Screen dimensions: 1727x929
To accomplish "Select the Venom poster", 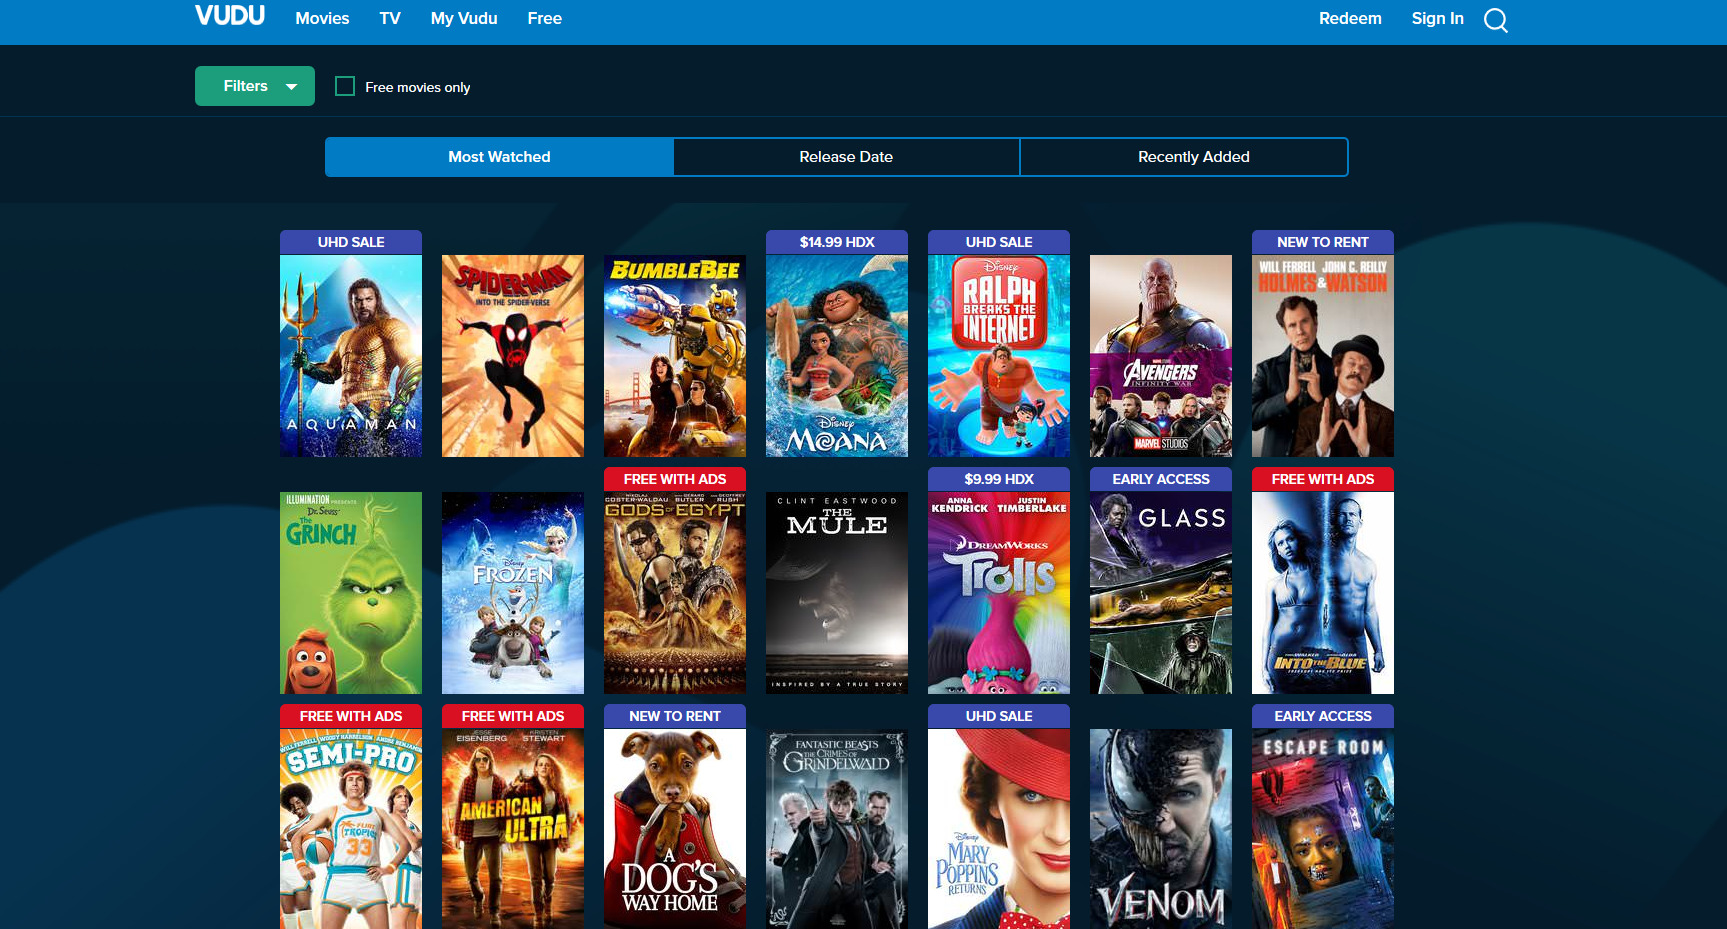I will pyautogui.click(x=1160, y=829).
